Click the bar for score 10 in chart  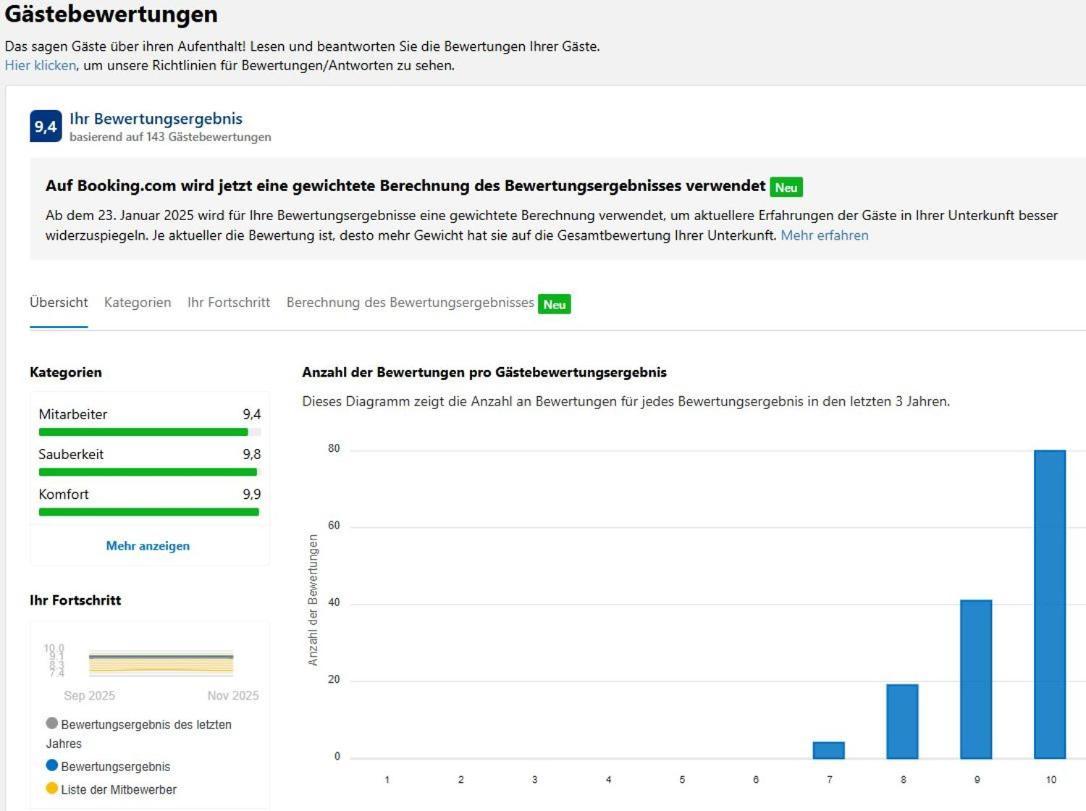click(1050, 604)
